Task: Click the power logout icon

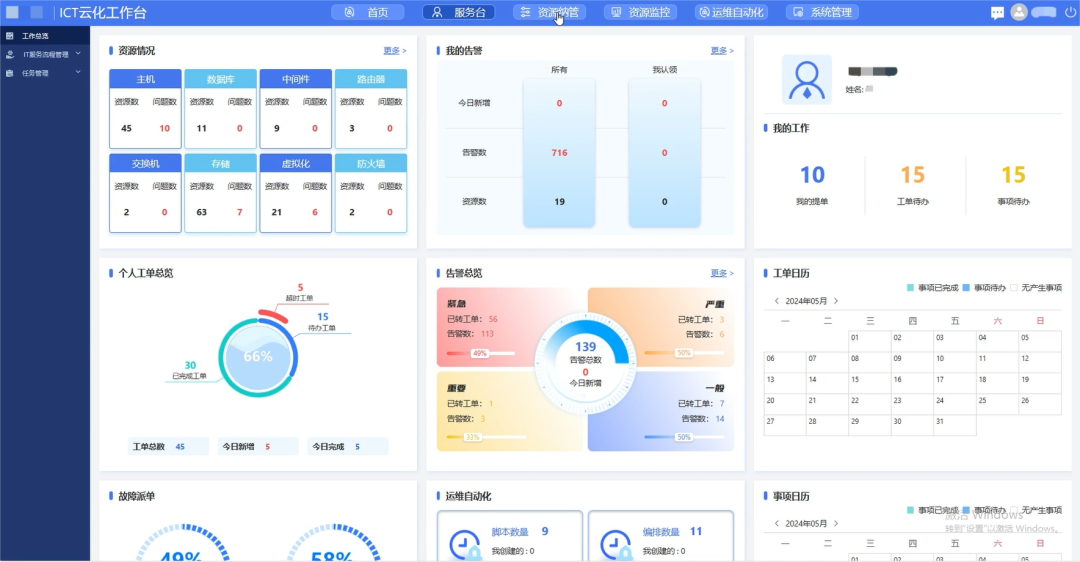Action: [x=1072, y=12]
